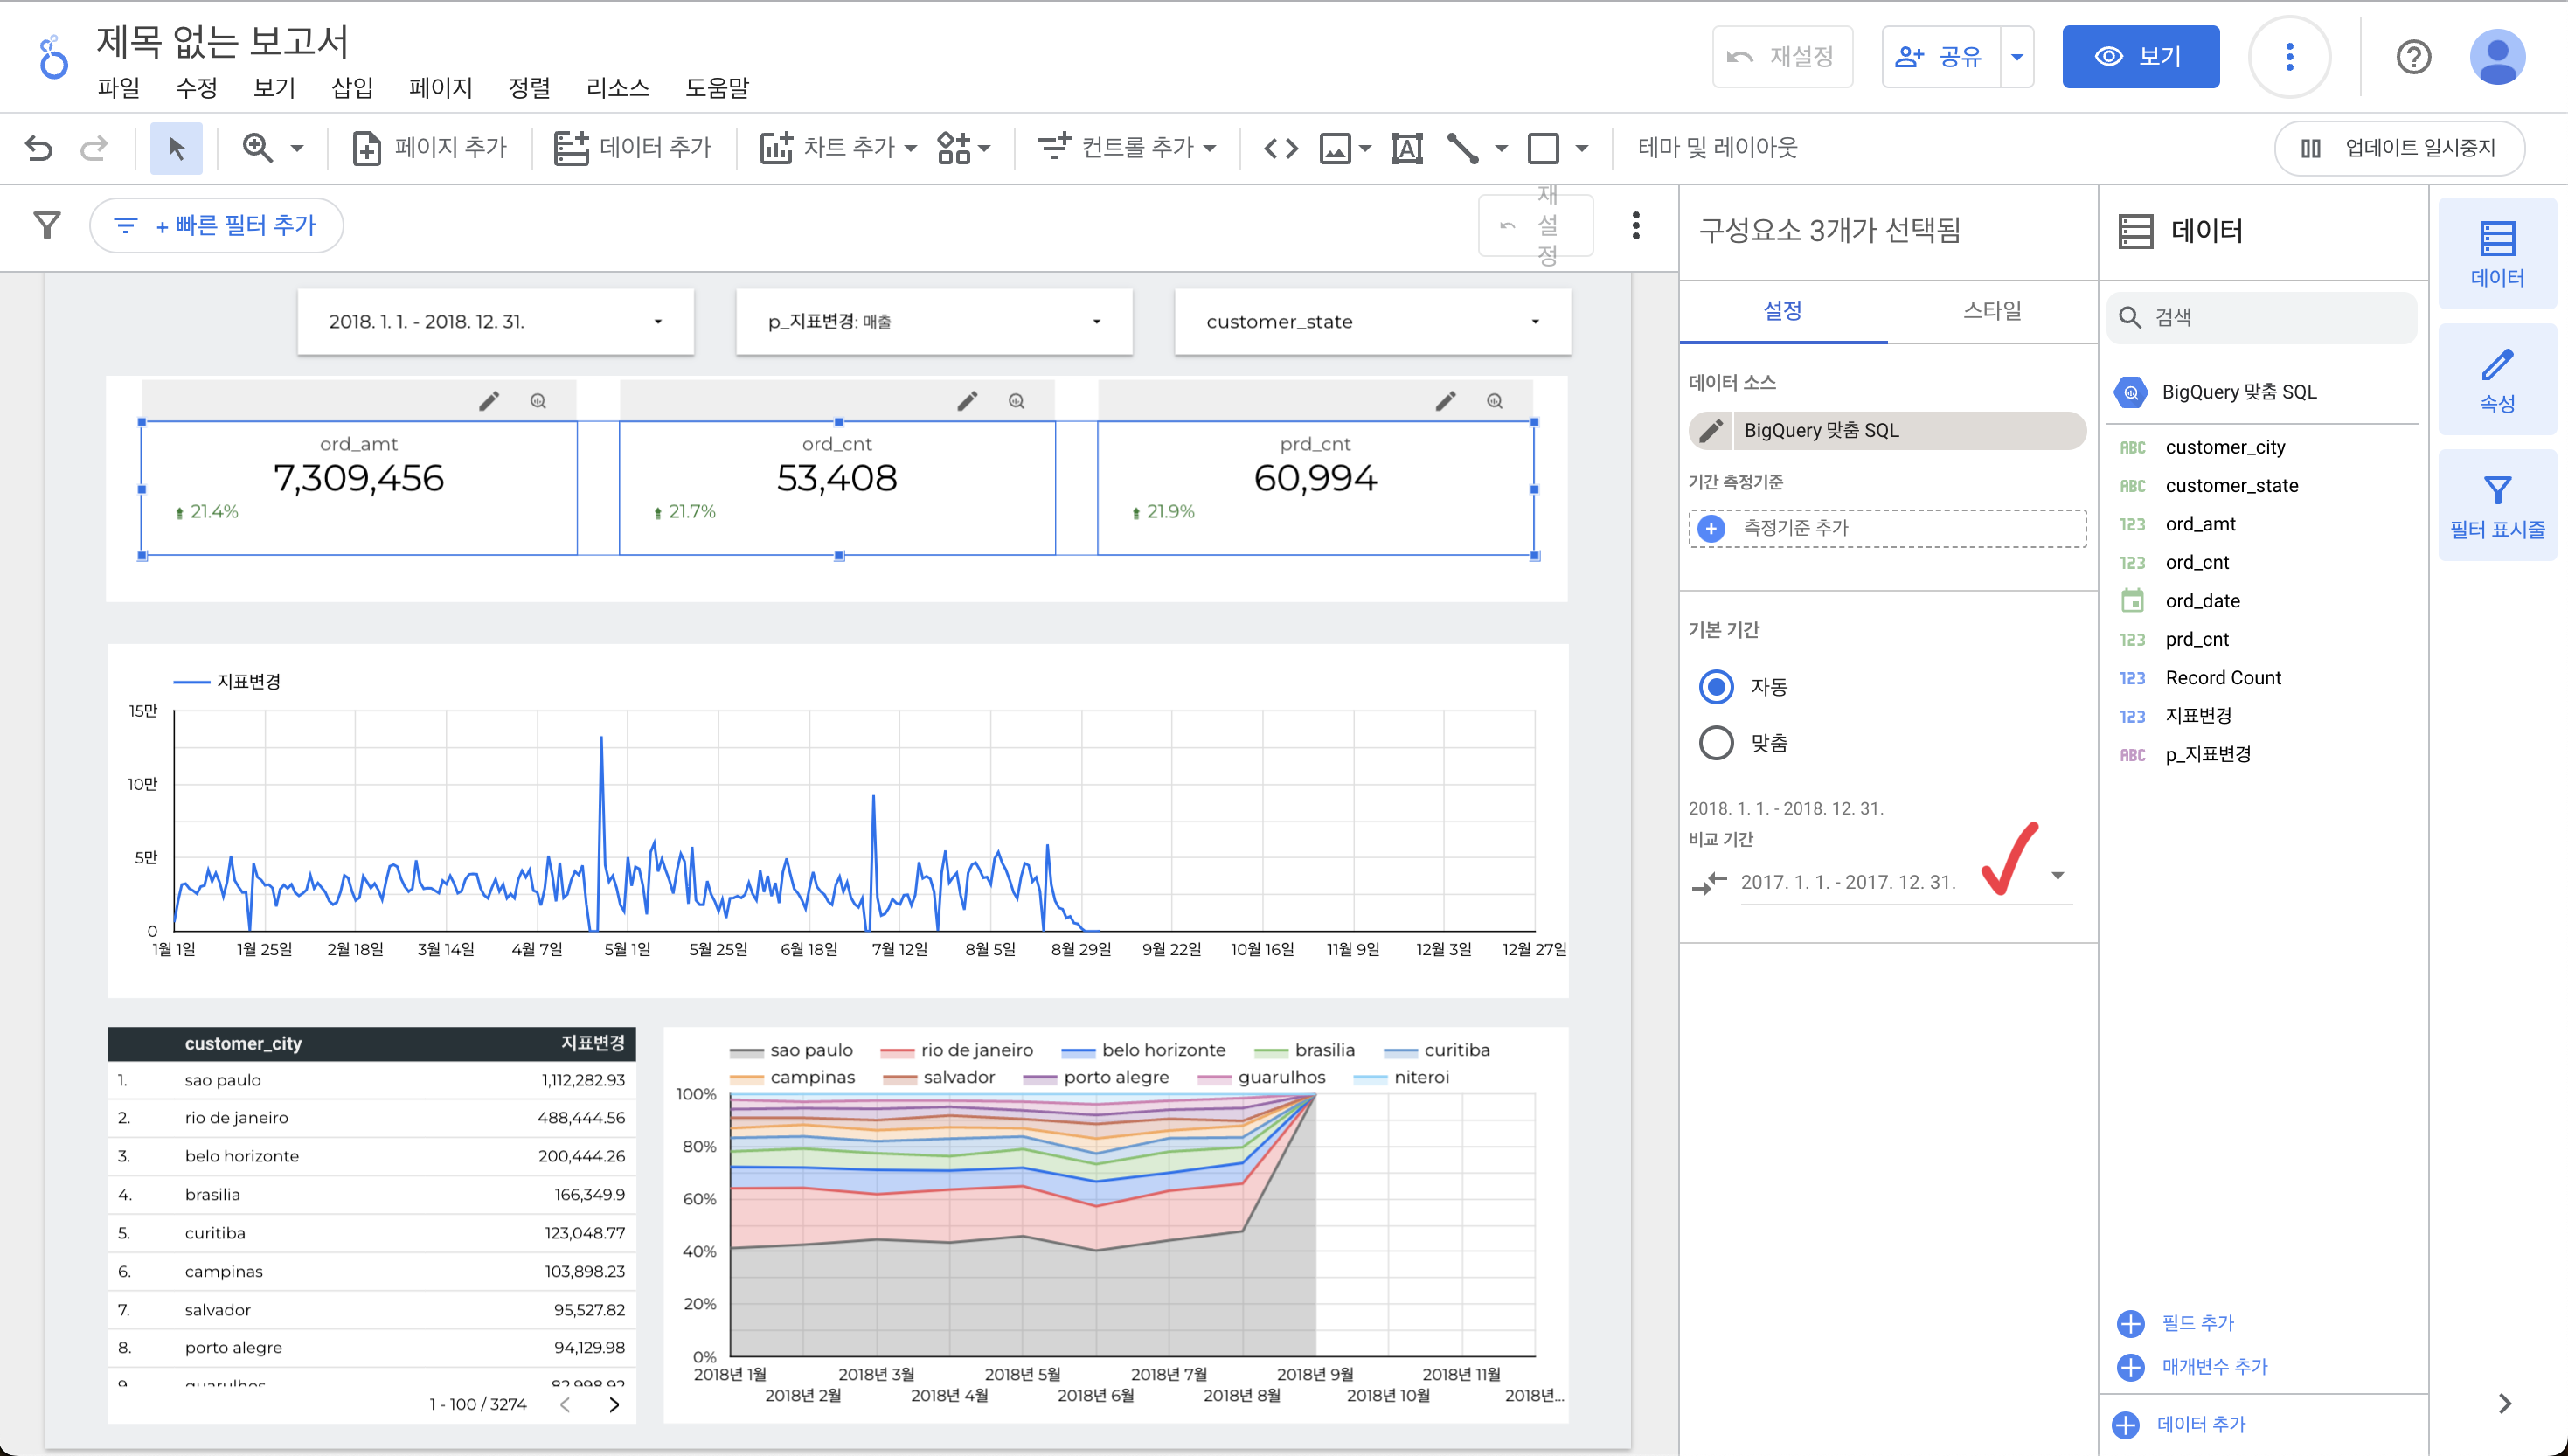Image resolution: width=2568 pixels, height=1456 pixels.
Task: Open the customer_state dropdown control
Action: [x=1372, y=322]
